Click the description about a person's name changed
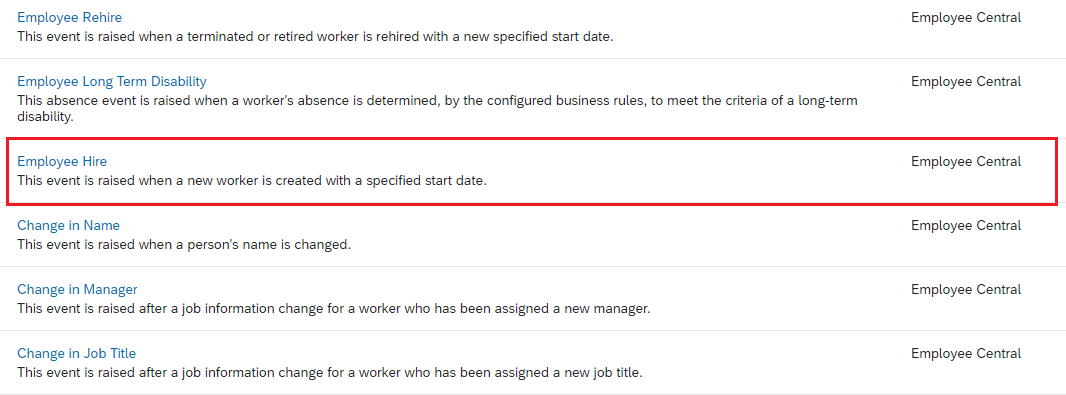Viewport: 1066px width, 395px height. [184, 245]
